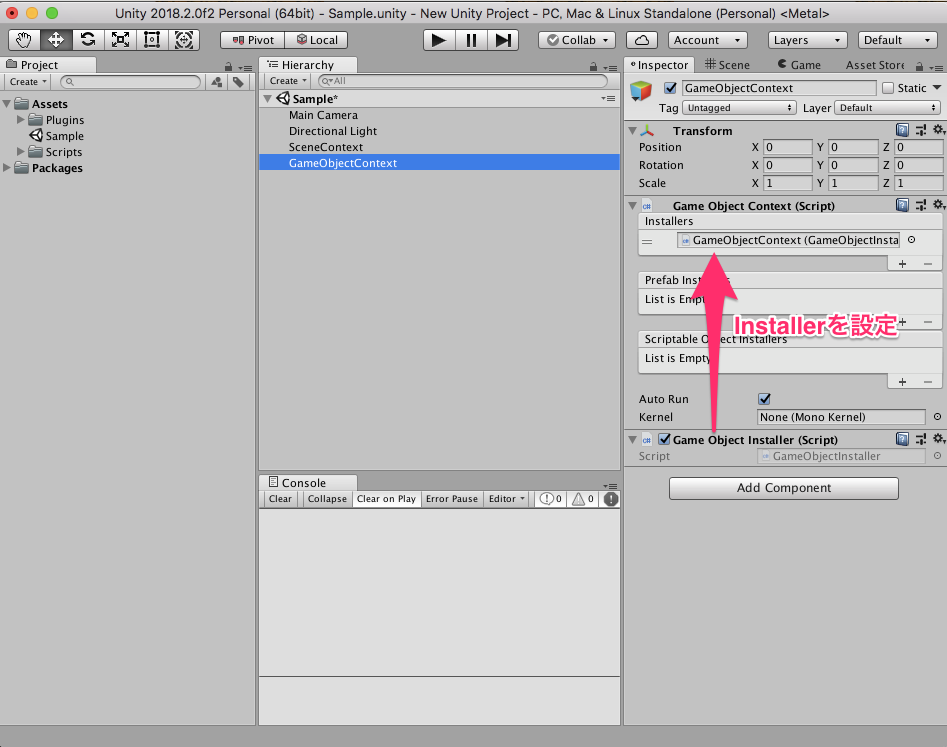Switch to the Scene tab

pos(727,65)
